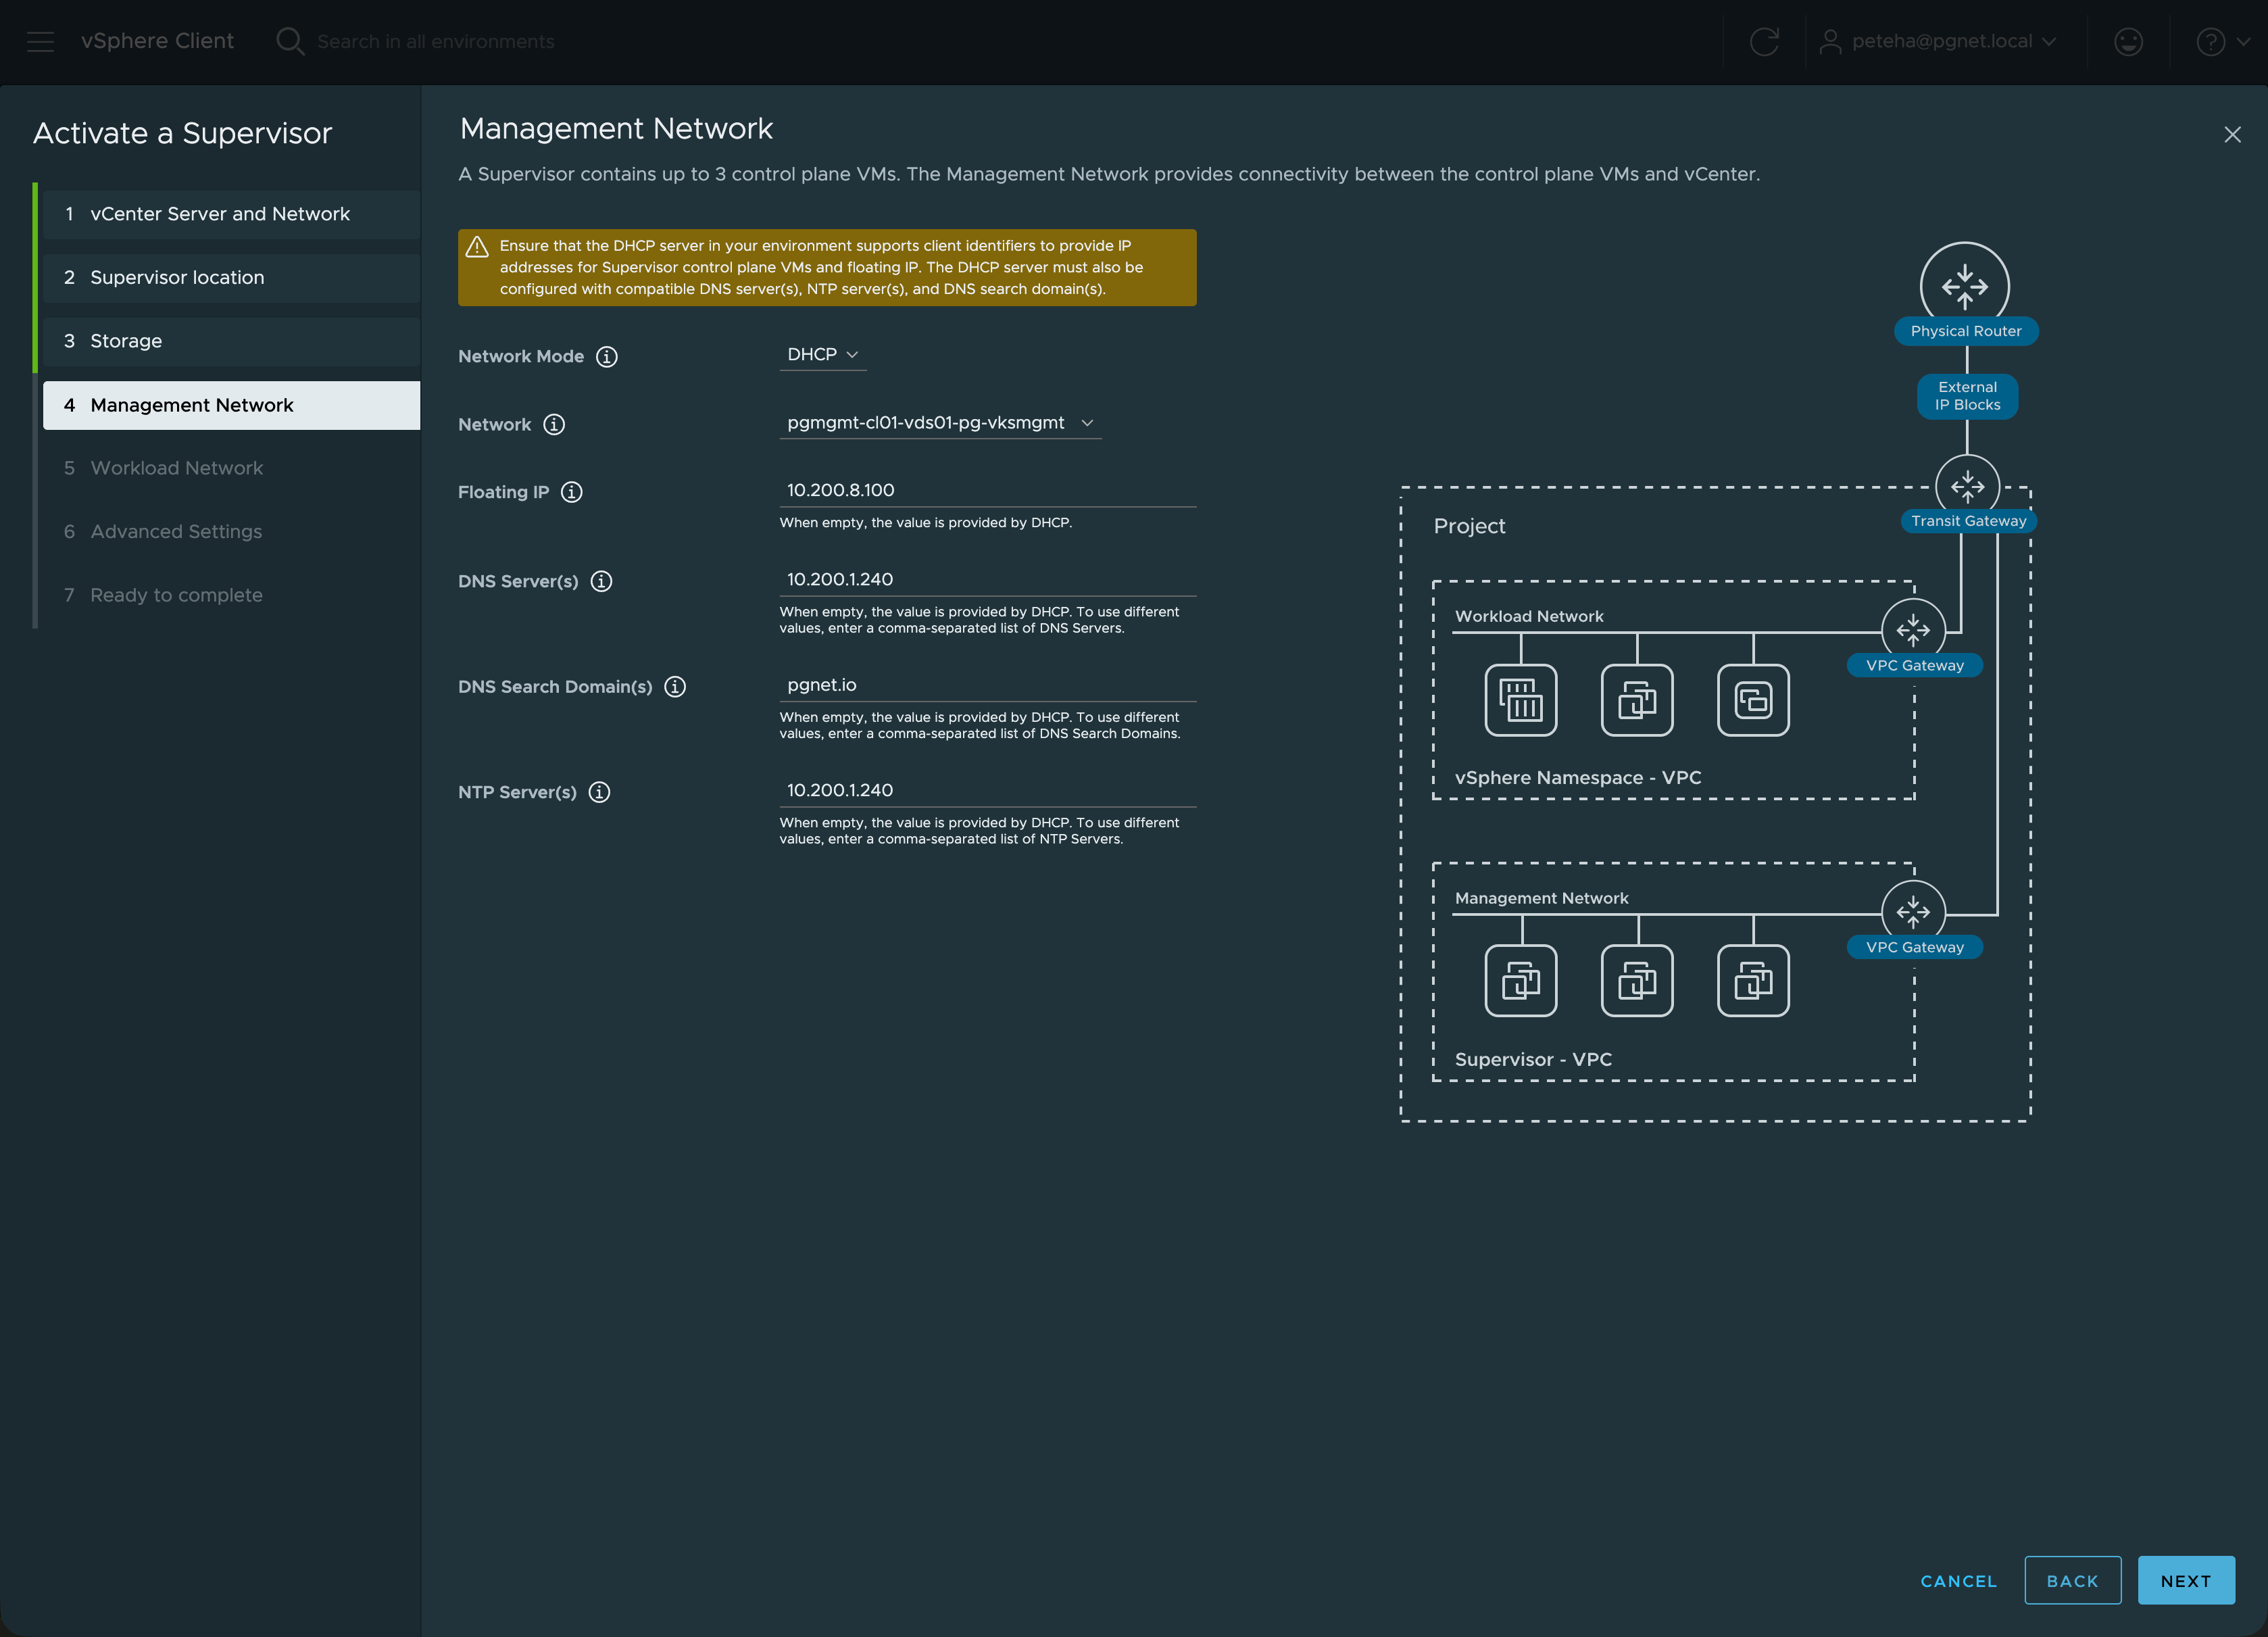Click the External IP Blocks label in diagram

point(1967,396)
